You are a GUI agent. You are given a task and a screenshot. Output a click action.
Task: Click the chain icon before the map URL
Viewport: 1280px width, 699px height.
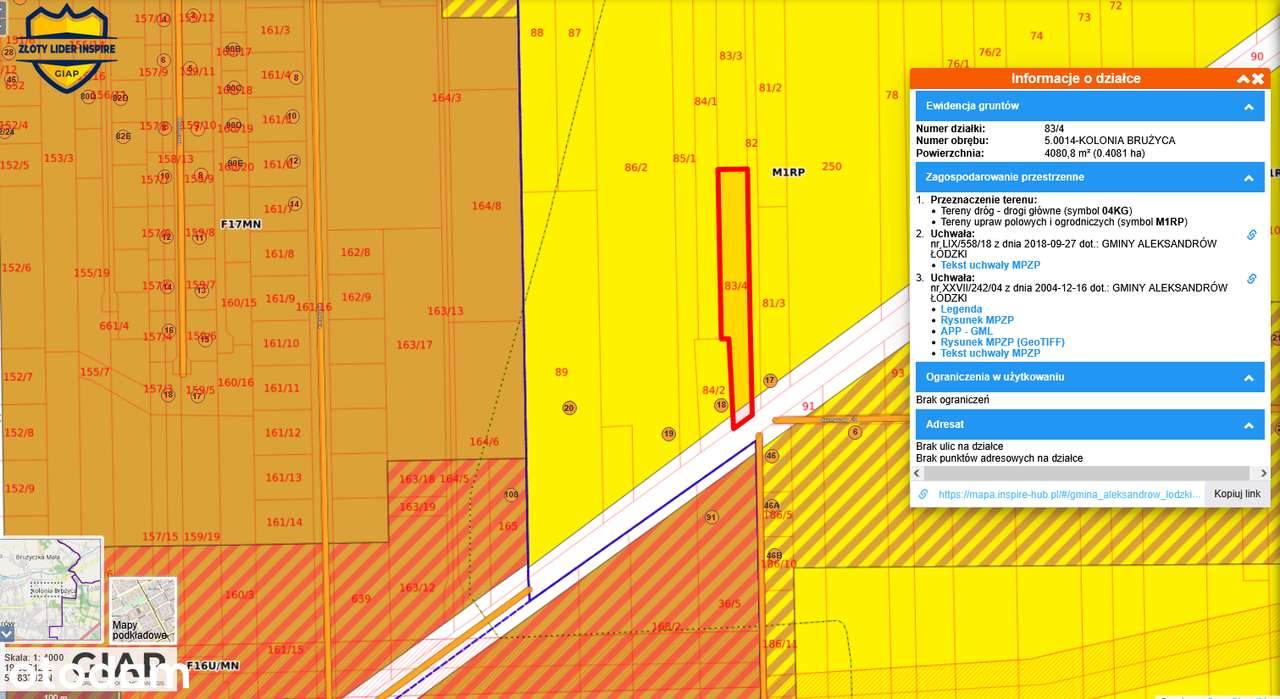pos(923,494)
